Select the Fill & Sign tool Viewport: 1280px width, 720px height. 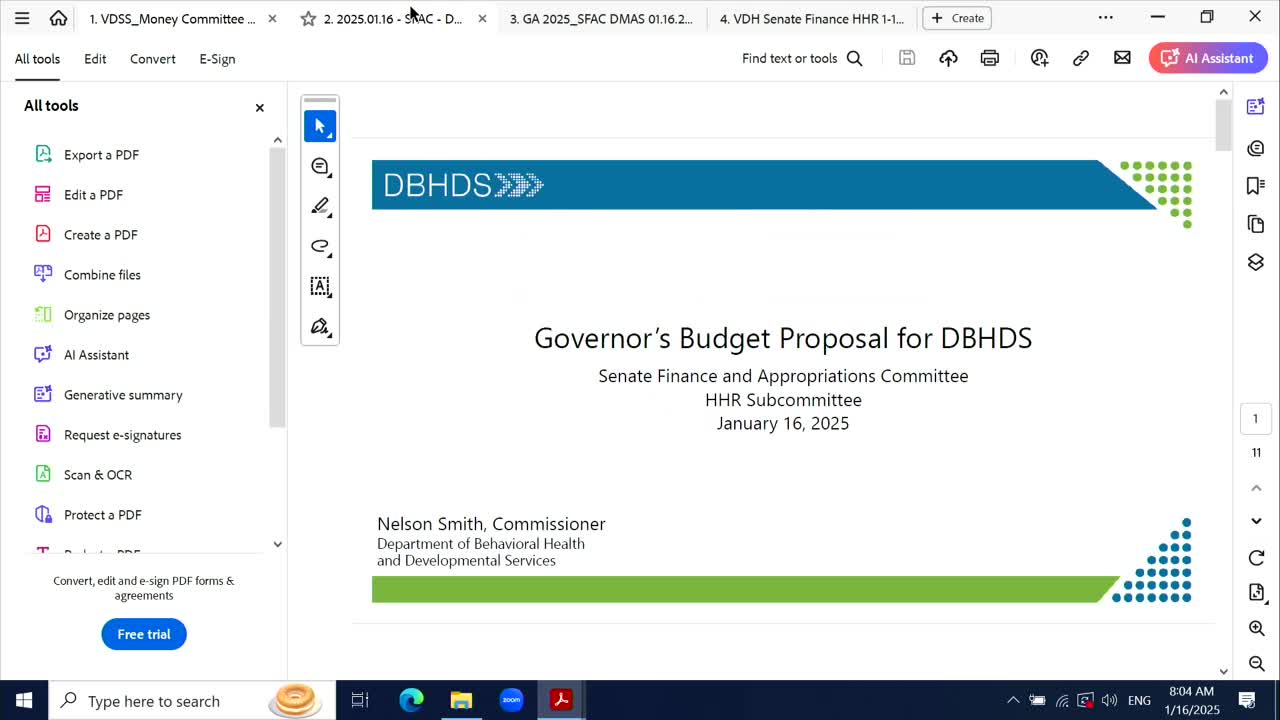[x=320, y=326]
